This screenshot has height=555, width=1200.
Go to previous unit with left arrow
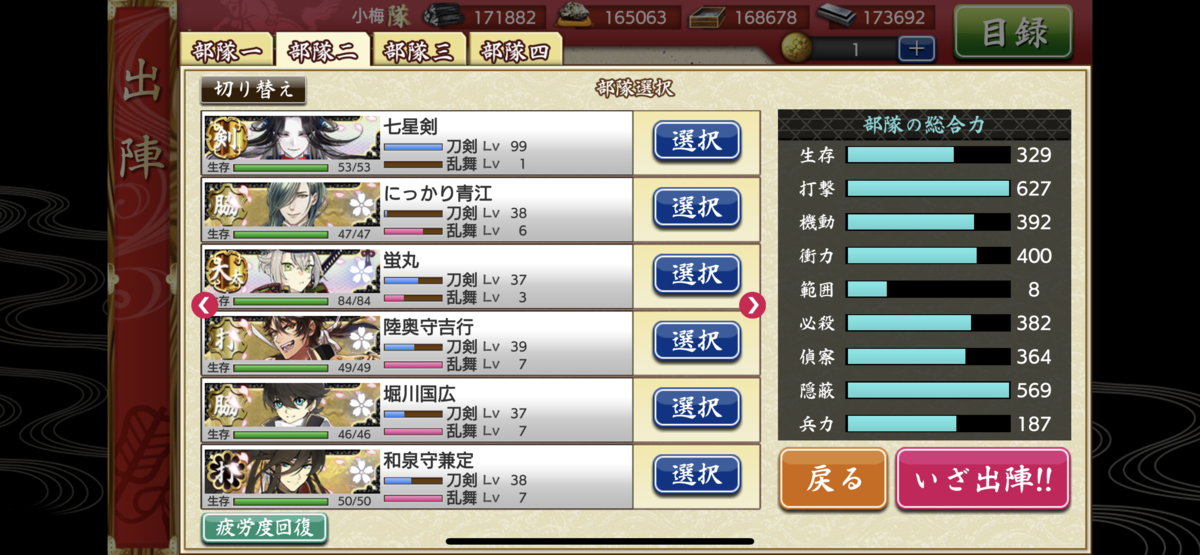(x=205, y=305)
